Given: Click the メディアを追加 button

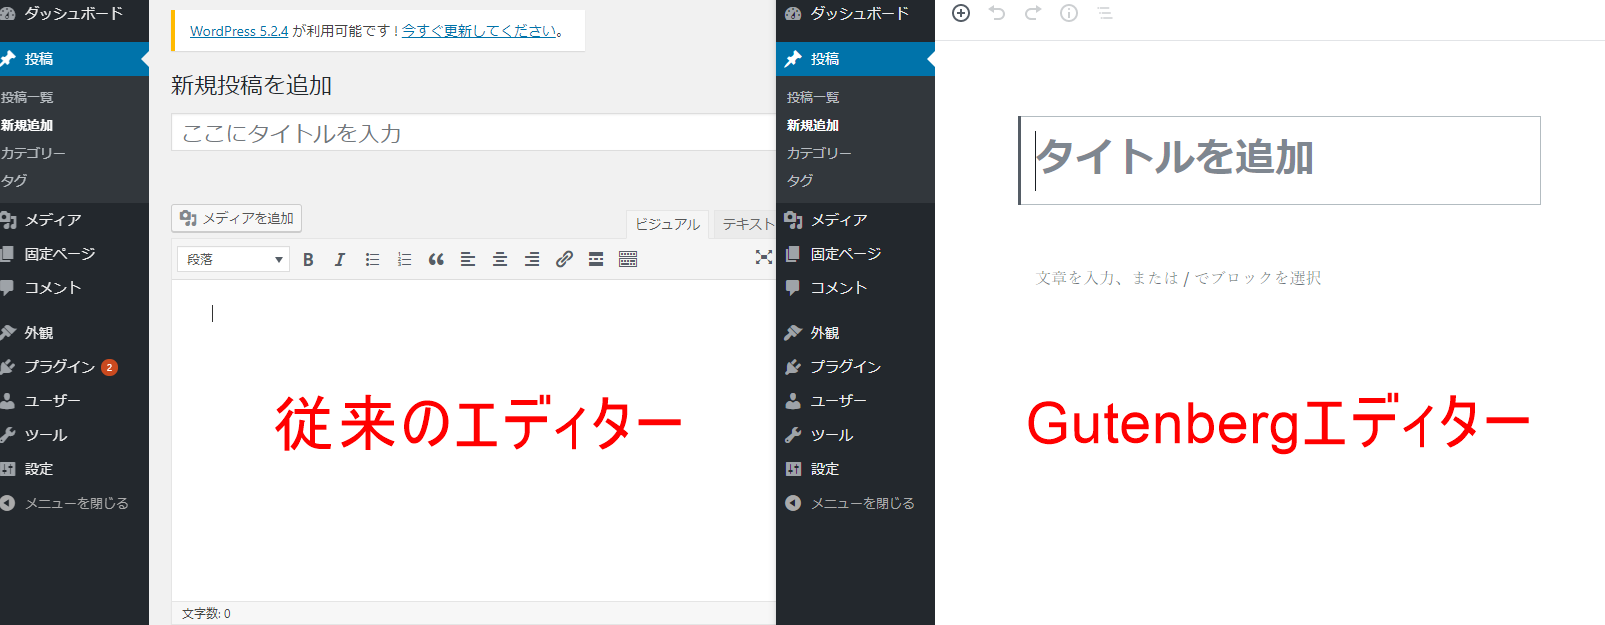Looking at the screenshot, I should pyautogui.click(x=237, y=218).
